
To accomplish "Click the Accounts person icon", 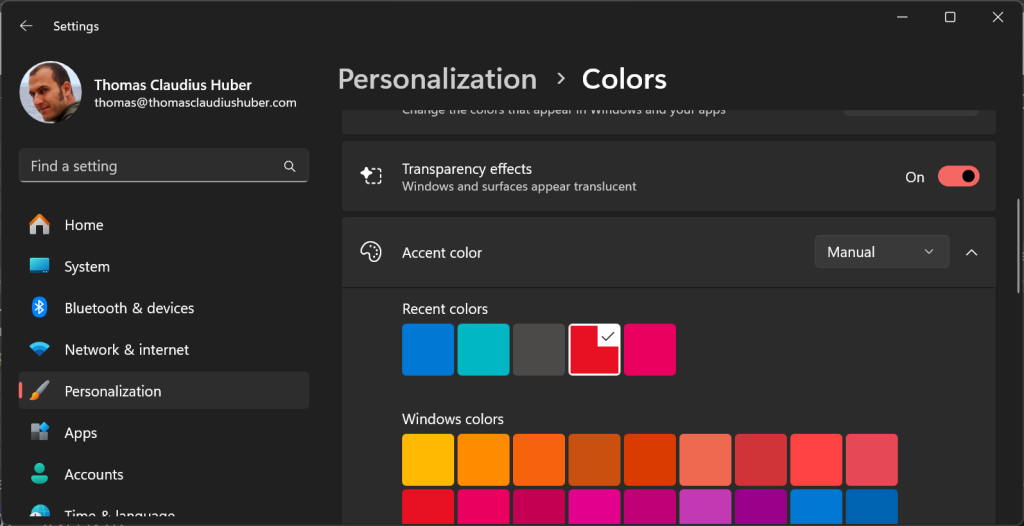I will click(40, 474).
